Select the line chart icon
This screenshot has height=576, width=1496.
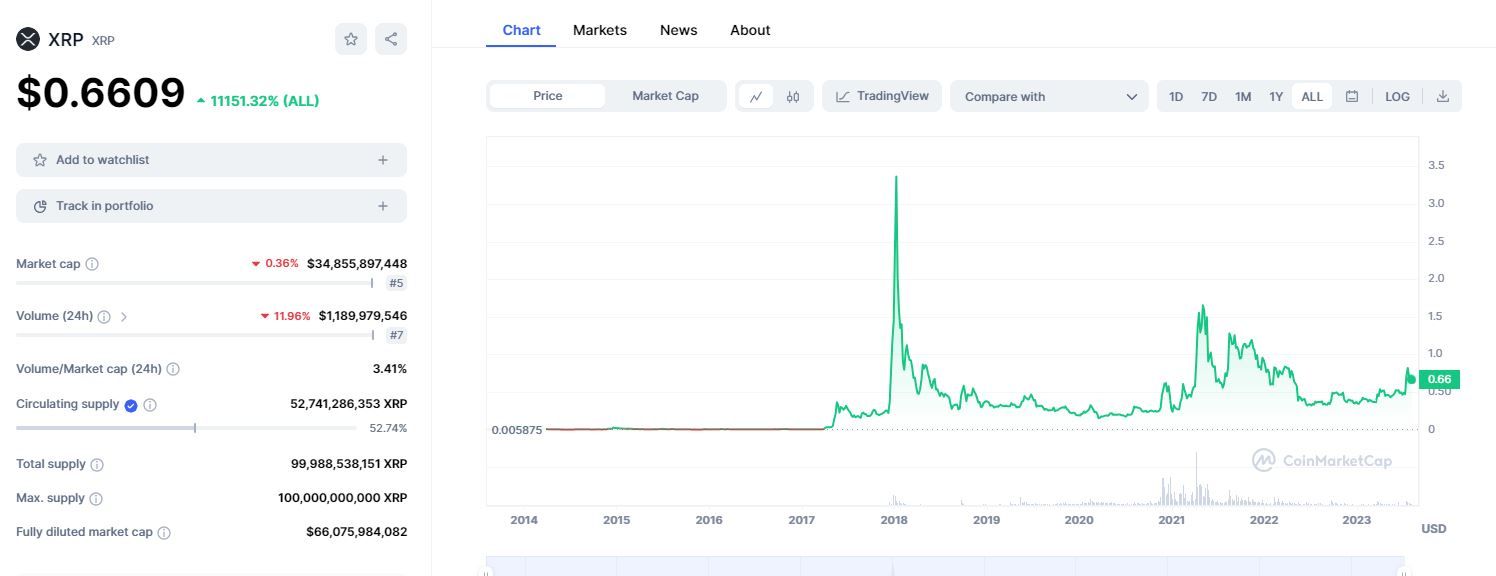756,97
